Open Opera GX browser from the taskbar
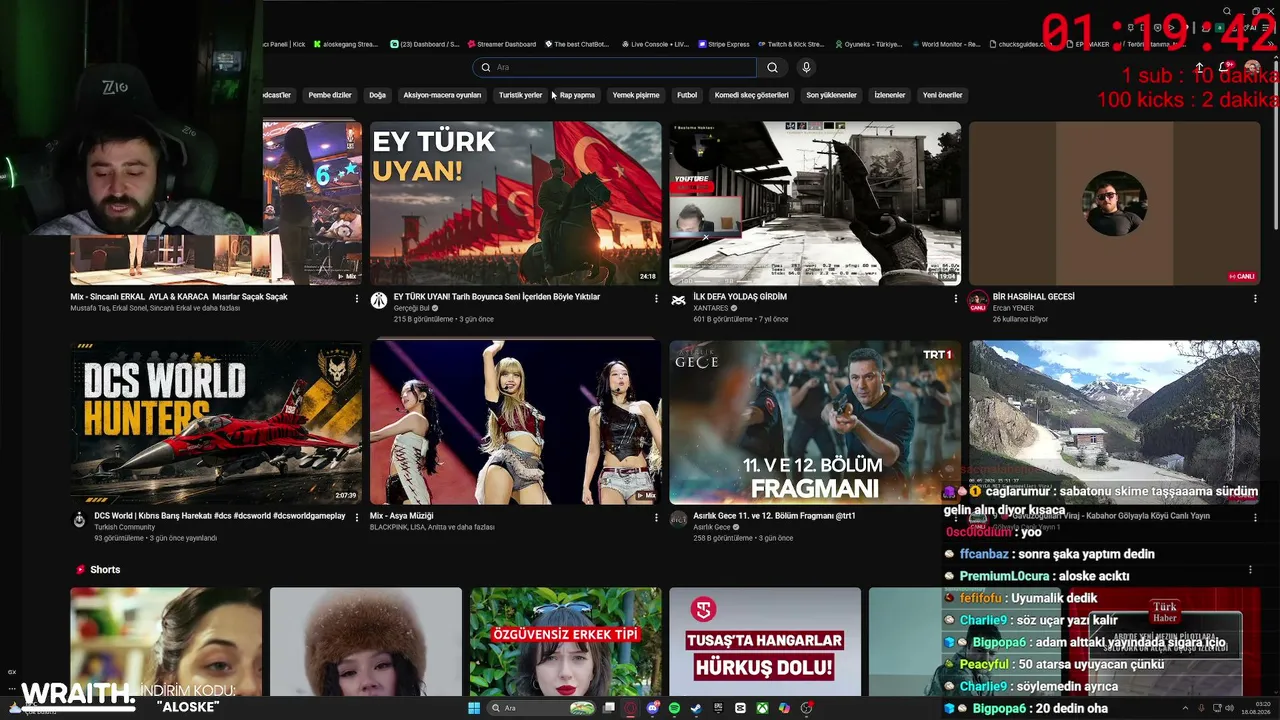 click(x=630, y=708)
